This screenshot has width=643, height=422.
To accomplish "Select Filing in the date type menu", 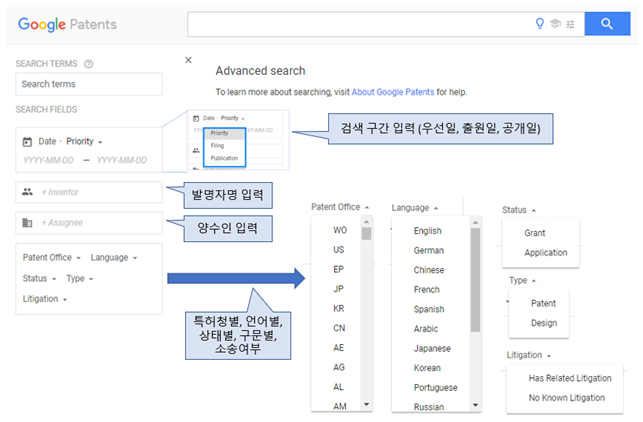I will click(216, 144).
